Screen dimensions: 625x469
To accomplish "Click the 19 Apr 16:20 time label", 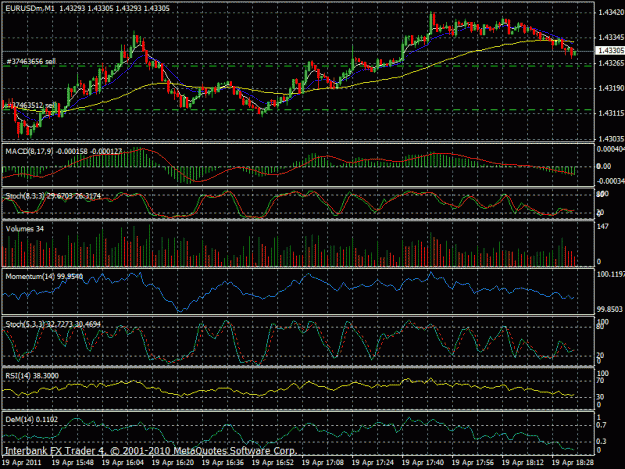I will (x=173, y=463).
